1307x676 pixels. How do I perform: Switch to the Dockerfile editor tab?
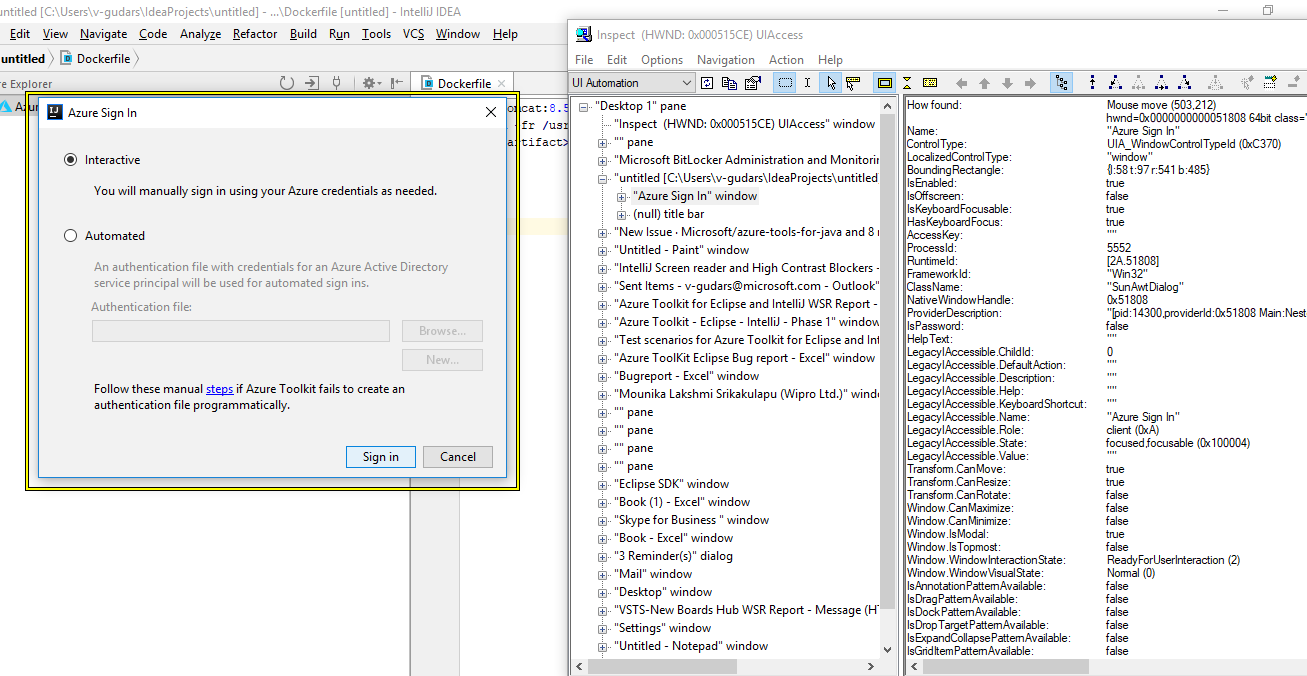tap(463, 82)
